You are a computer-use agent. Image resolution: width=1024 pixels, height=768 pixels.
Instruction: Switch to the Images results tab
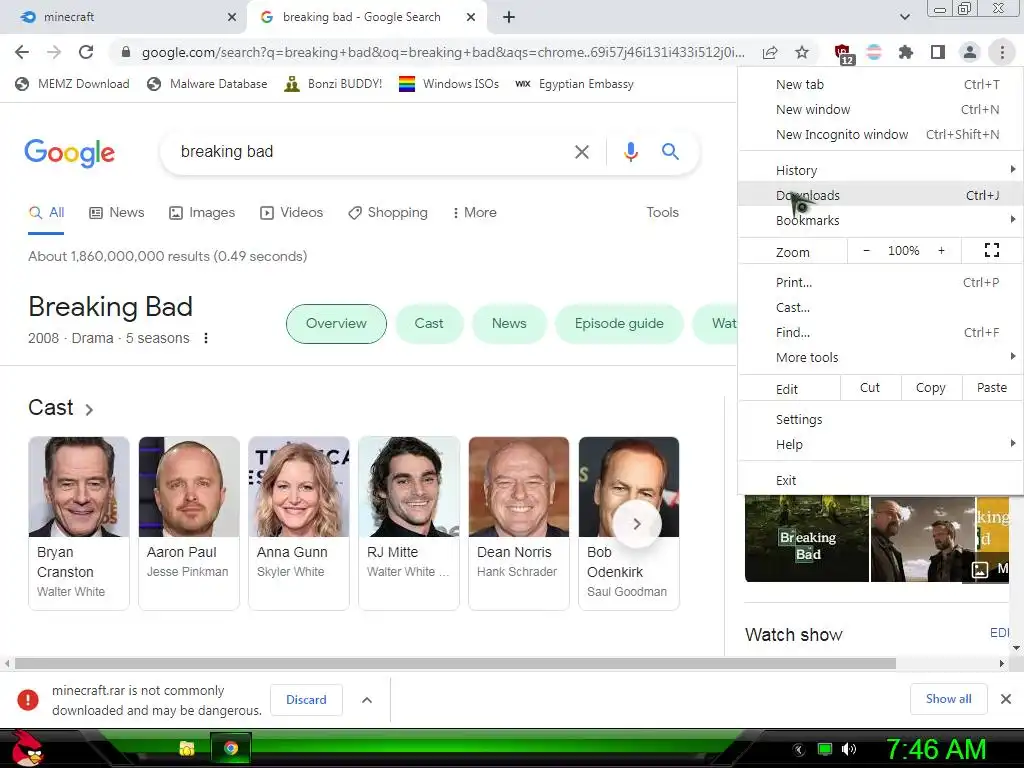tap(202, 212)
